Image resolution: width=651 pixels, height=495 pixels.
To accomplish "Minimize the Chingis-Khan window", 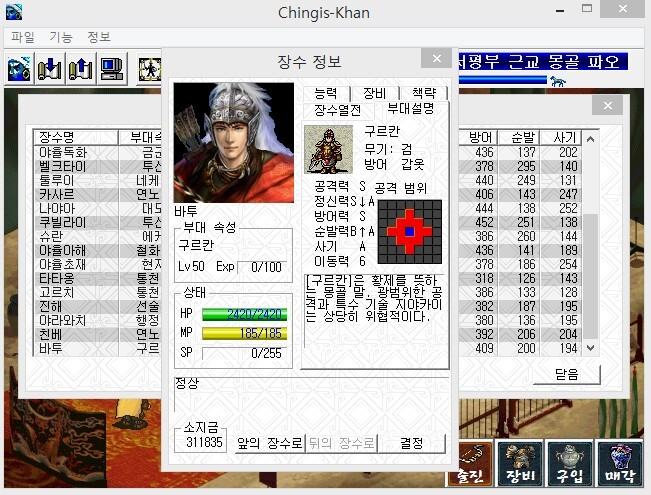I will (x=560, y=10).
